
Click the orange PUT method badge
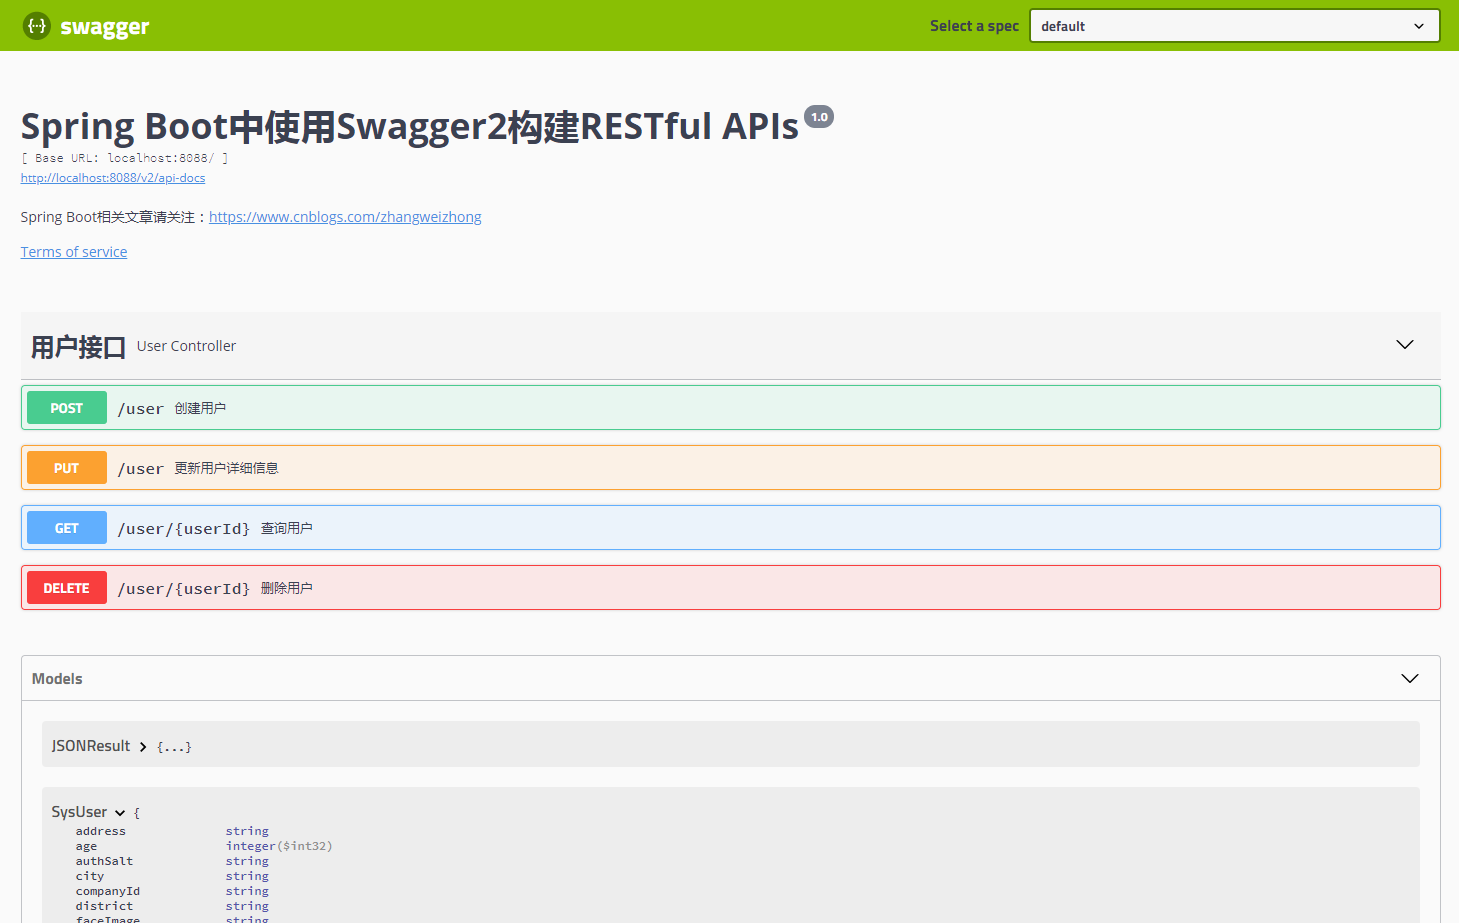67,468
